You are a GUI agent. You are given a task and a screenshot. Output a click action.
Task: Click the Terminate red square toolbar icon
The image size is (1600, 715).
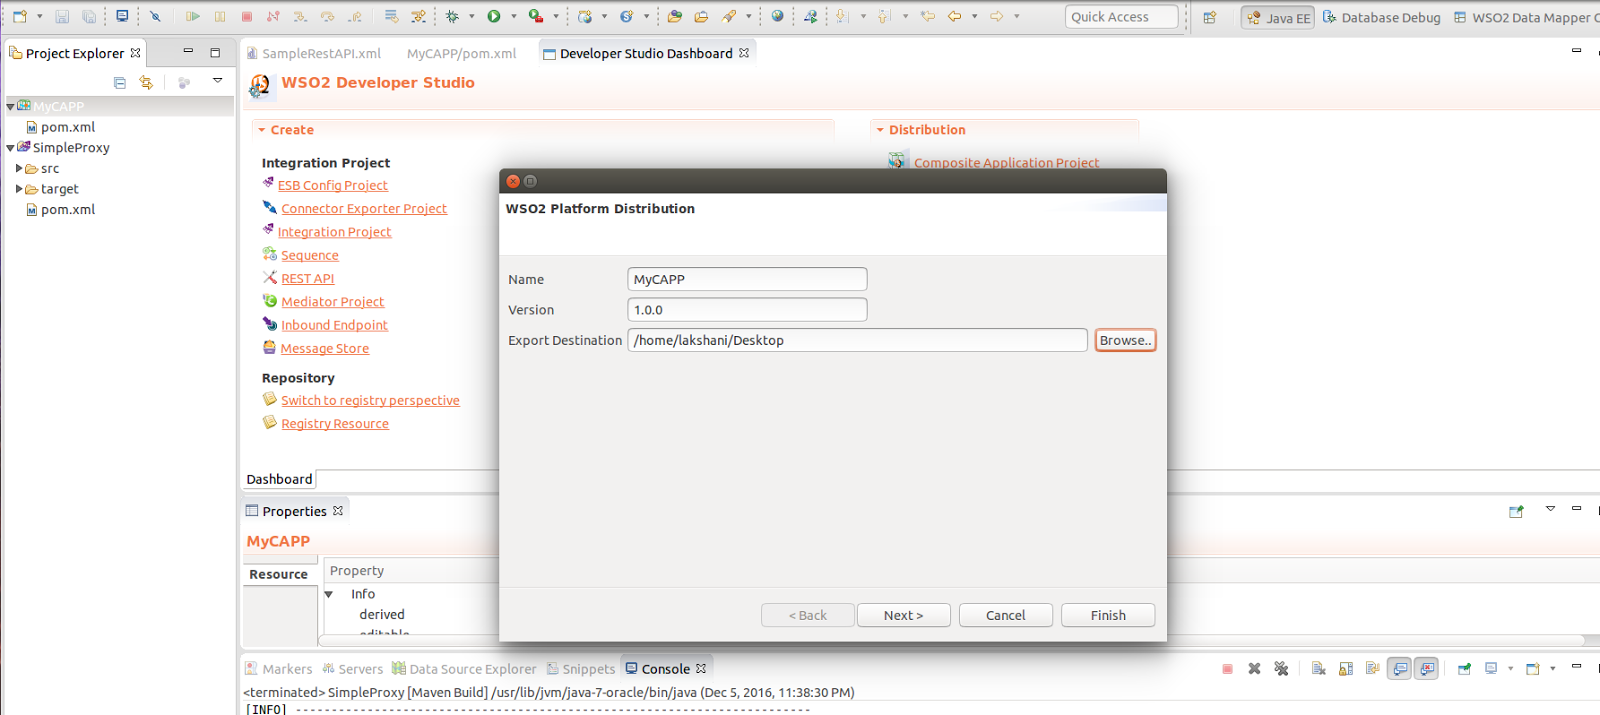click(x=247, y=16)
